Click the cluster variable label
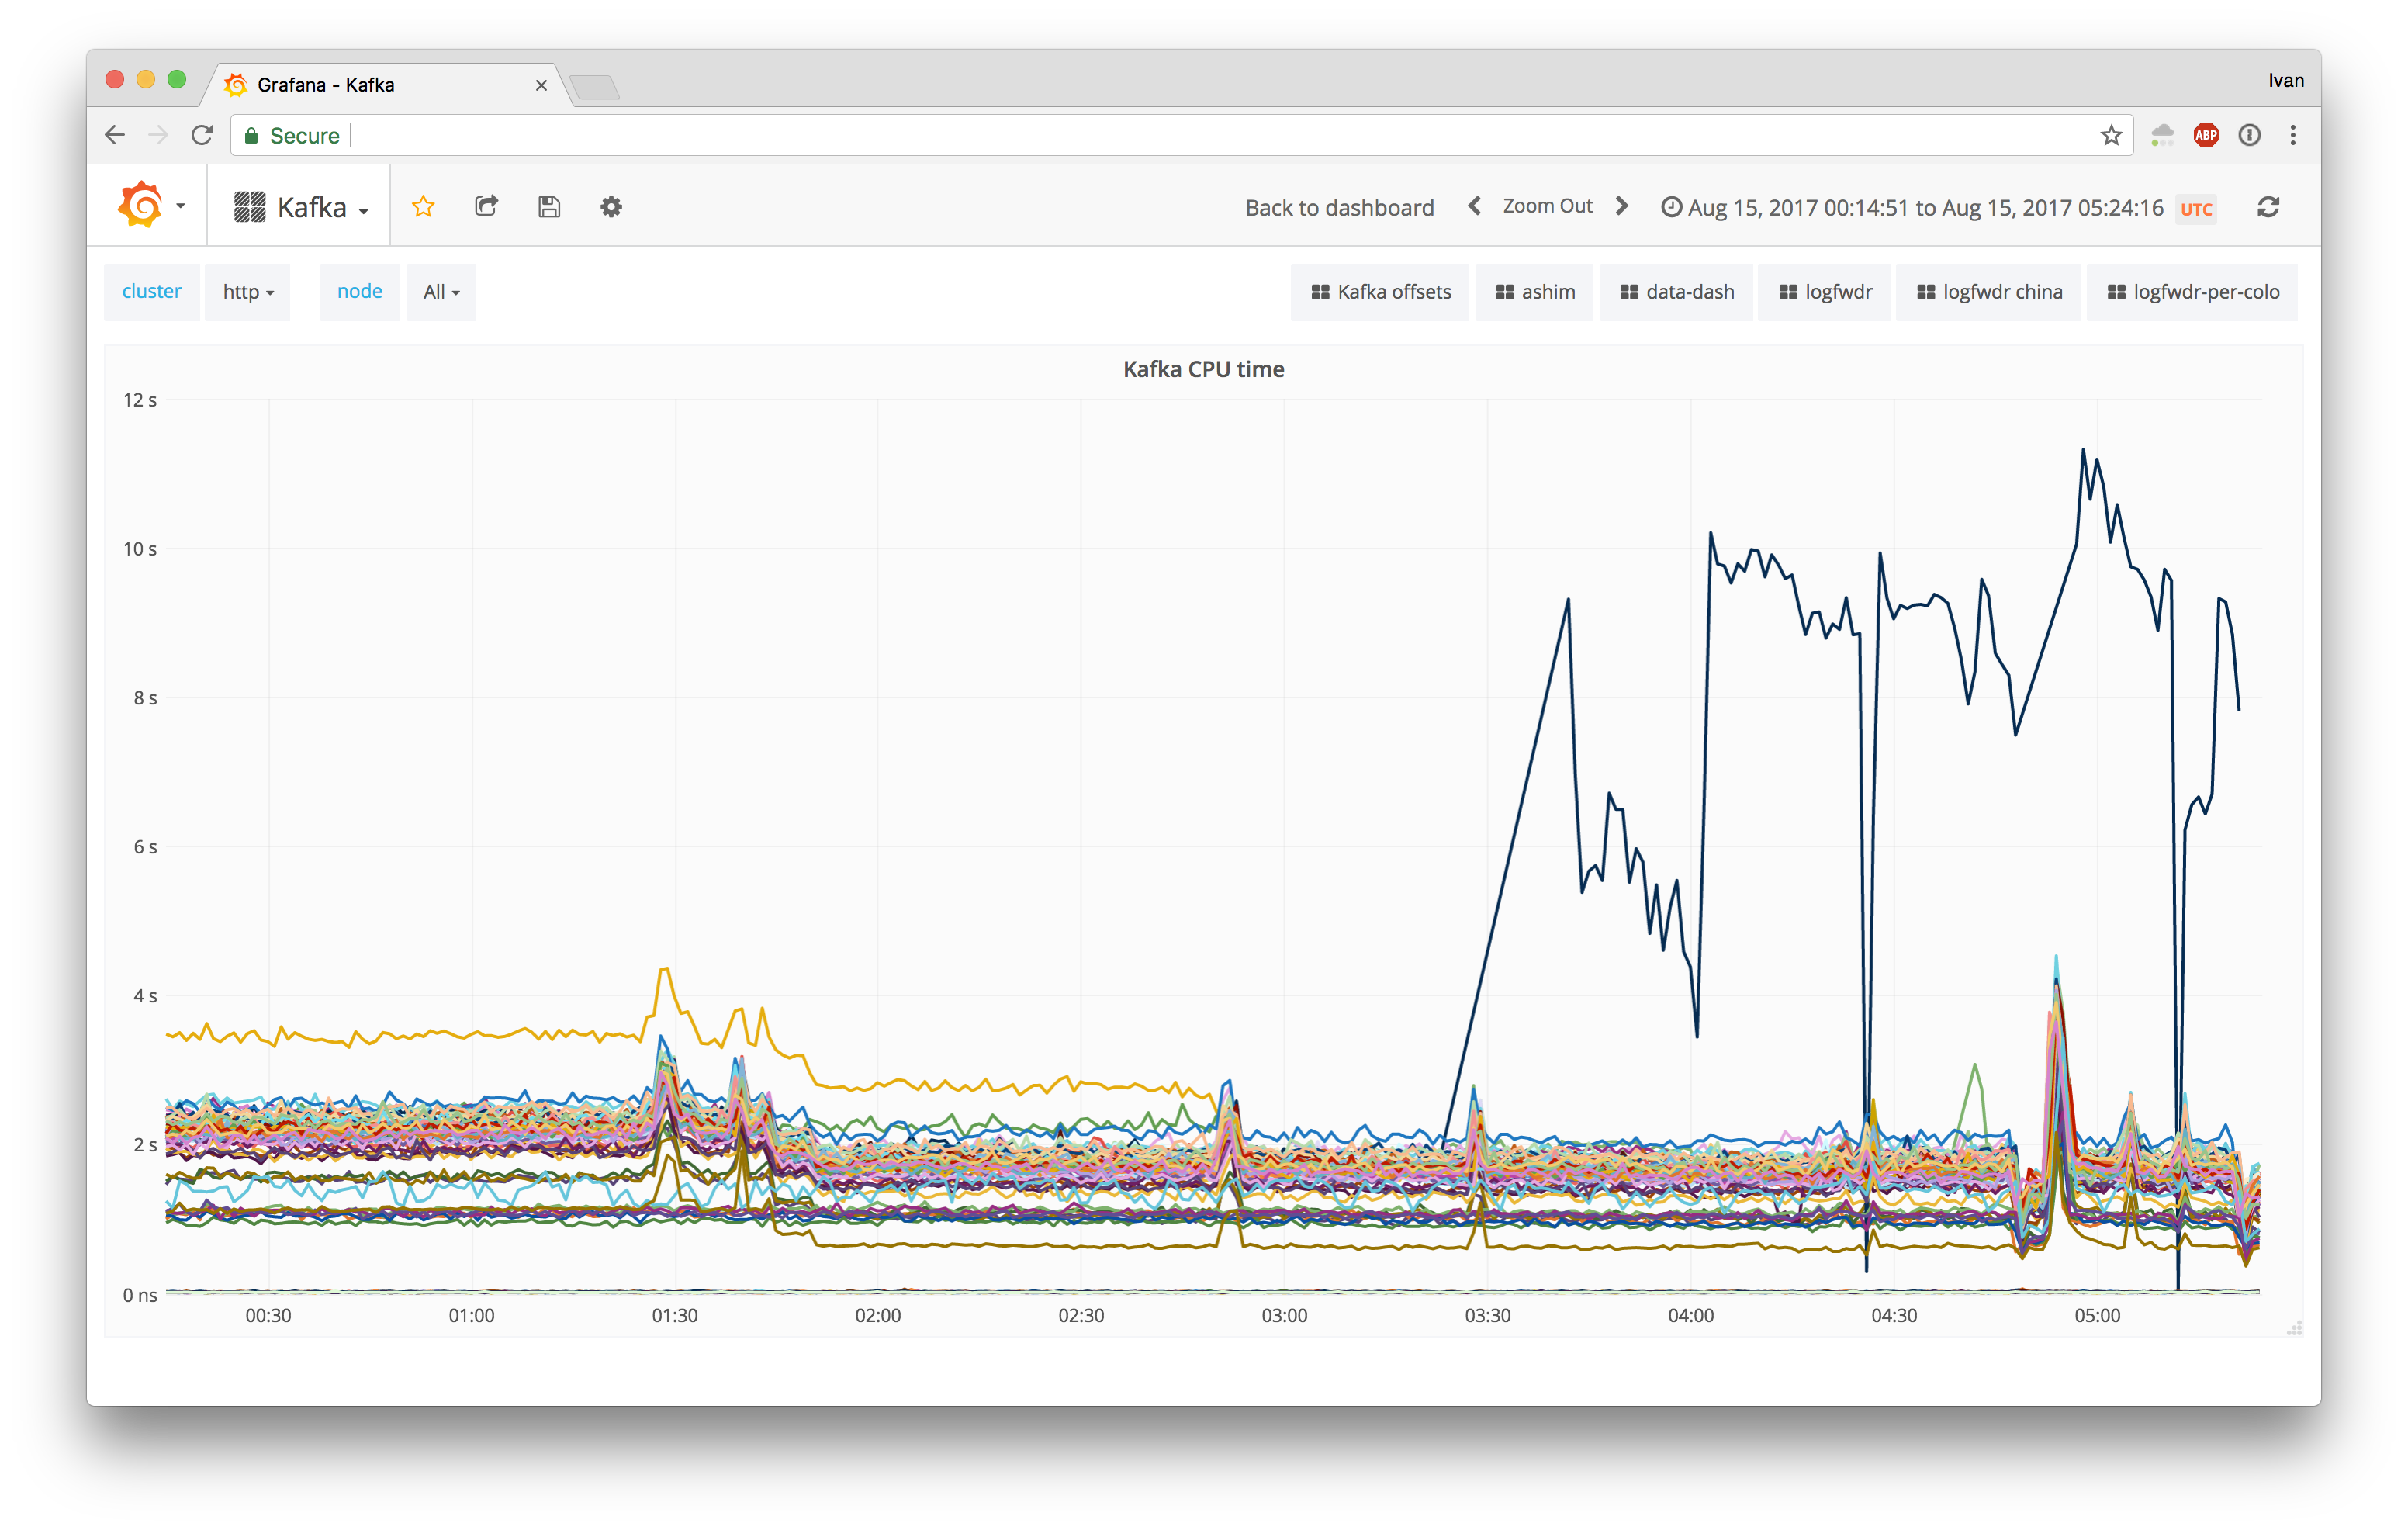Viewport: 2408px width, 1530px height. [152, 292]
